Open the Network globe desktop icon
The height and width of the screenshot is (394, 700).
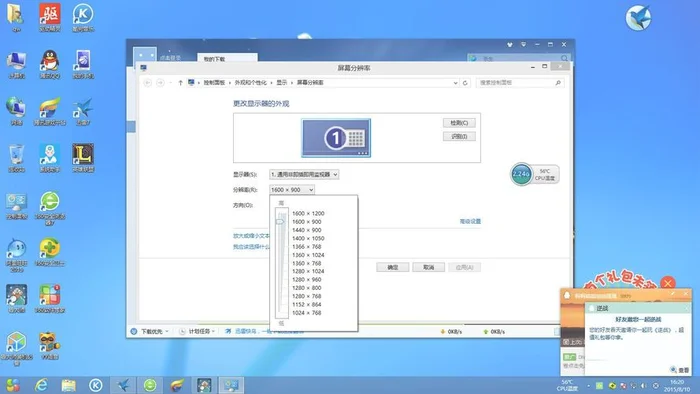pyautogui.click(x=16, y=111)
